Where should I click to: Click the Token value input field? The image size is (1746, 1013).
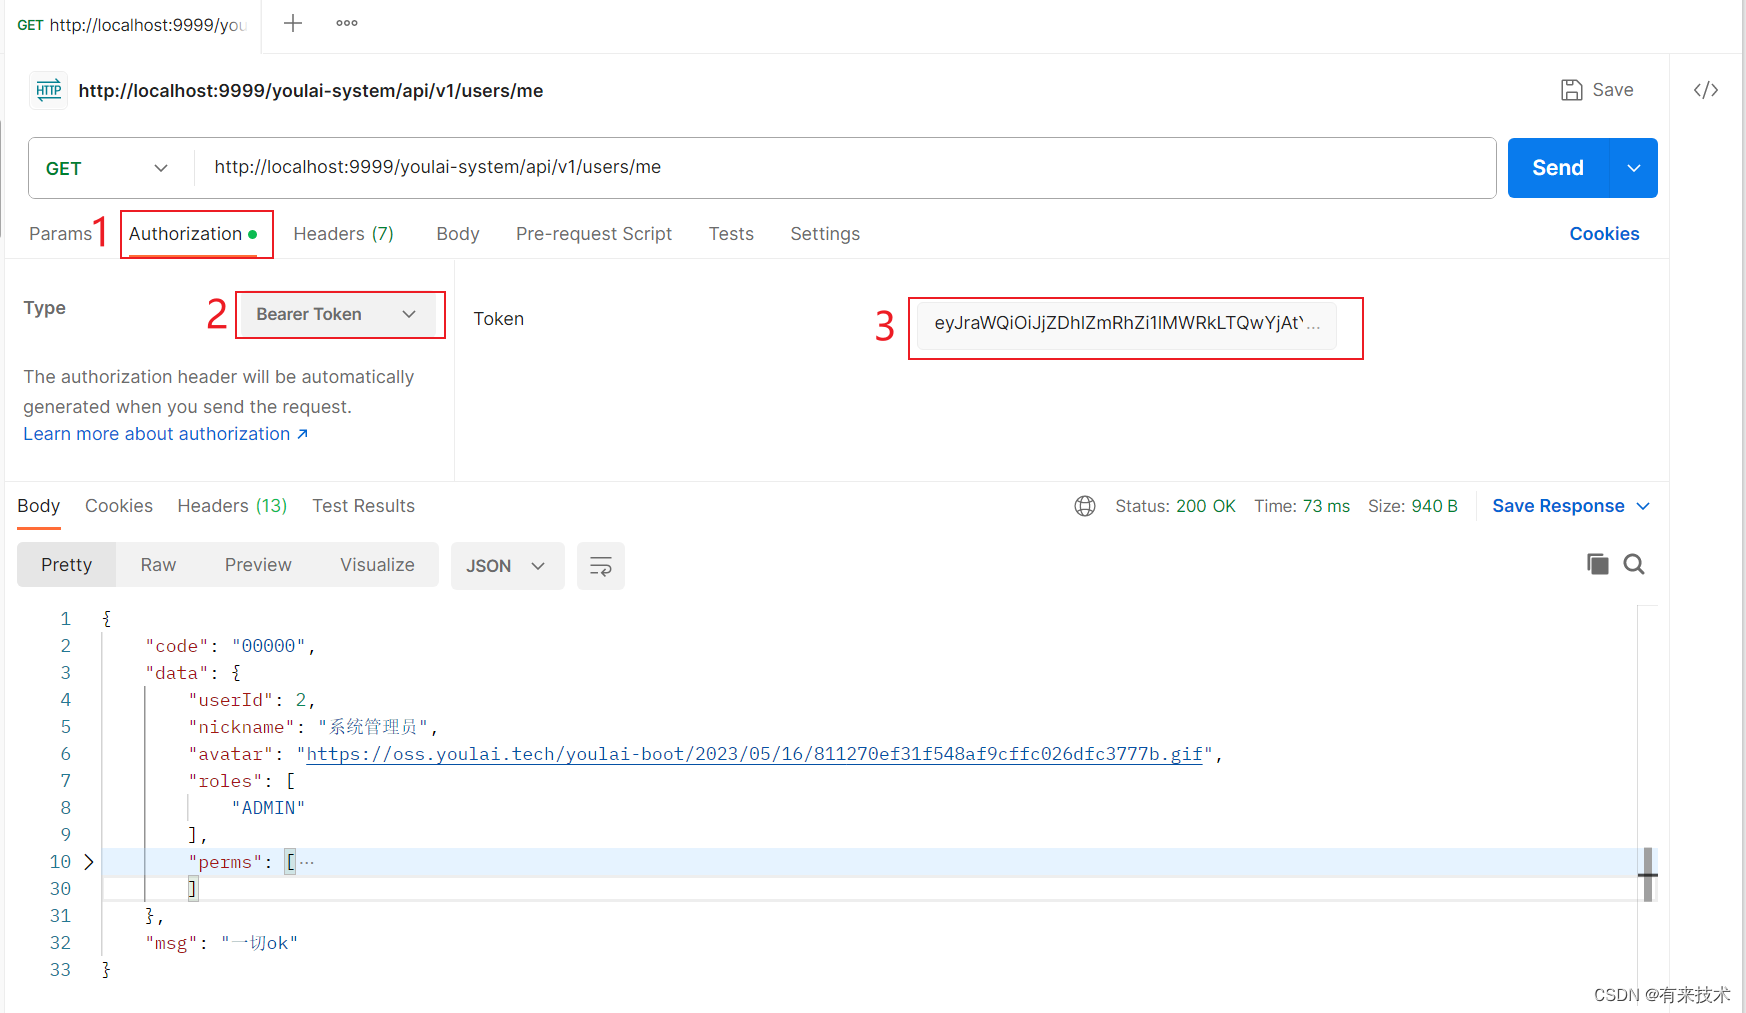1127,323
